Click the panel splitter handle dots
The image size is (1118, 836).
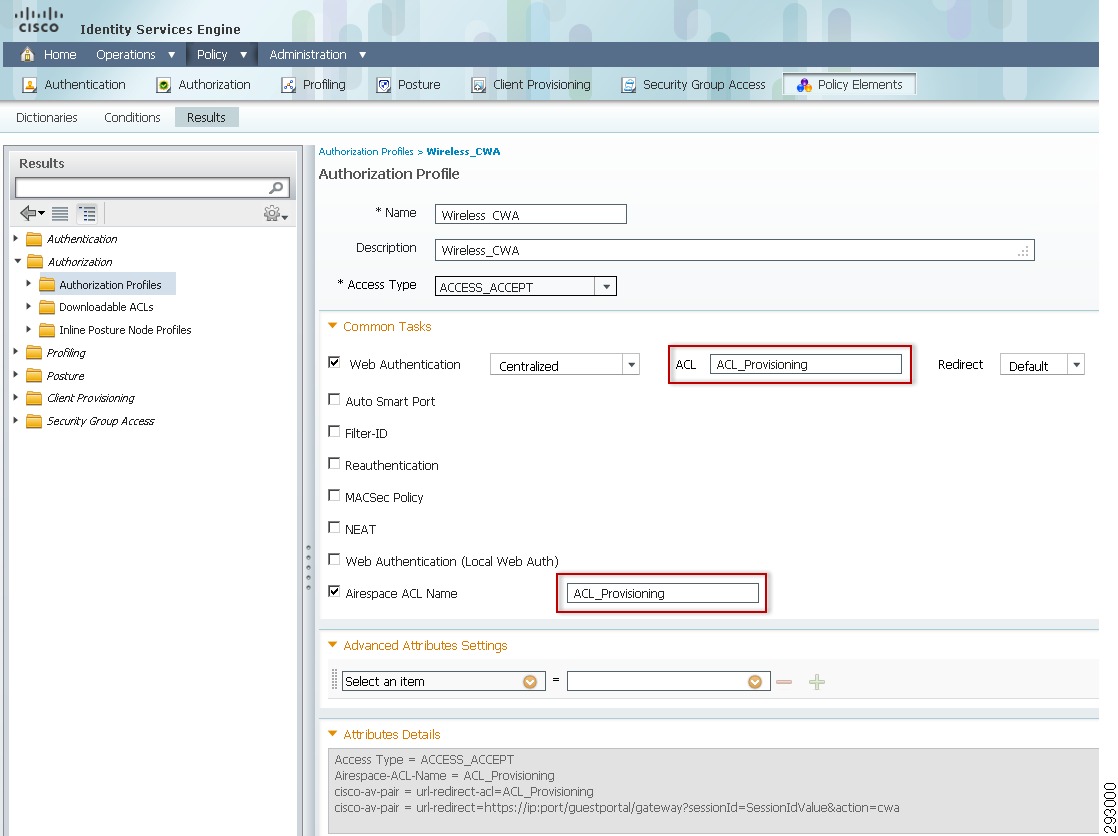pos(308,568)
